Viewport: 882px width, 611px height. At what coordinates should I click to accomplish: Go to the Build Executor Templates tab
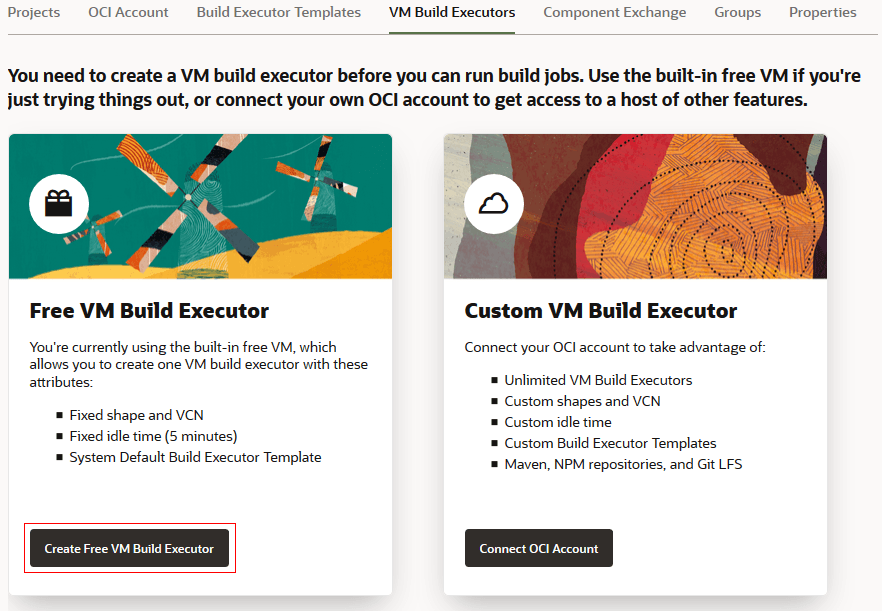coord(279,13)
